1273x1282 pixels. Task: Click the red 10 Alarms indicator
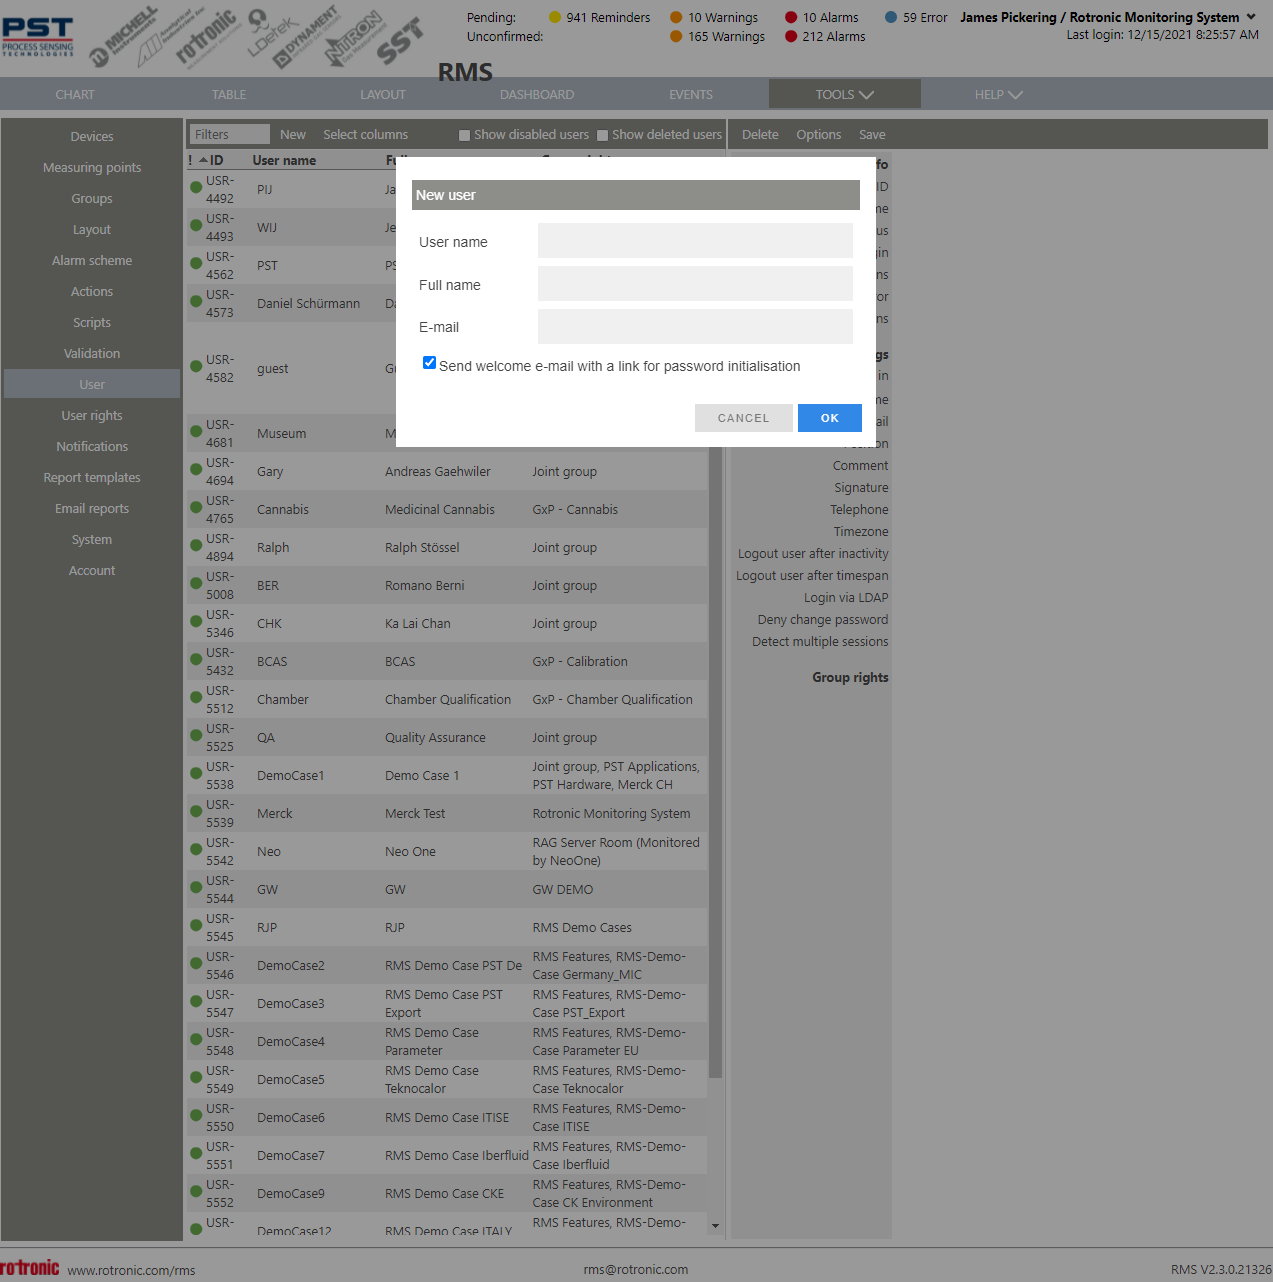coord(791,17)
